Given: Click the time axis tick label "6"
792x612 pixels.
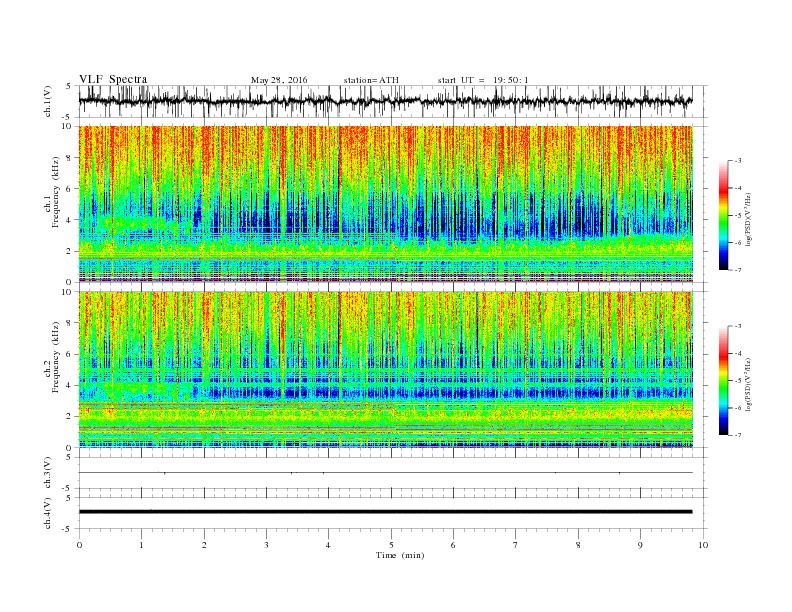Looking at the screenshot, I should tap(453, 545).
